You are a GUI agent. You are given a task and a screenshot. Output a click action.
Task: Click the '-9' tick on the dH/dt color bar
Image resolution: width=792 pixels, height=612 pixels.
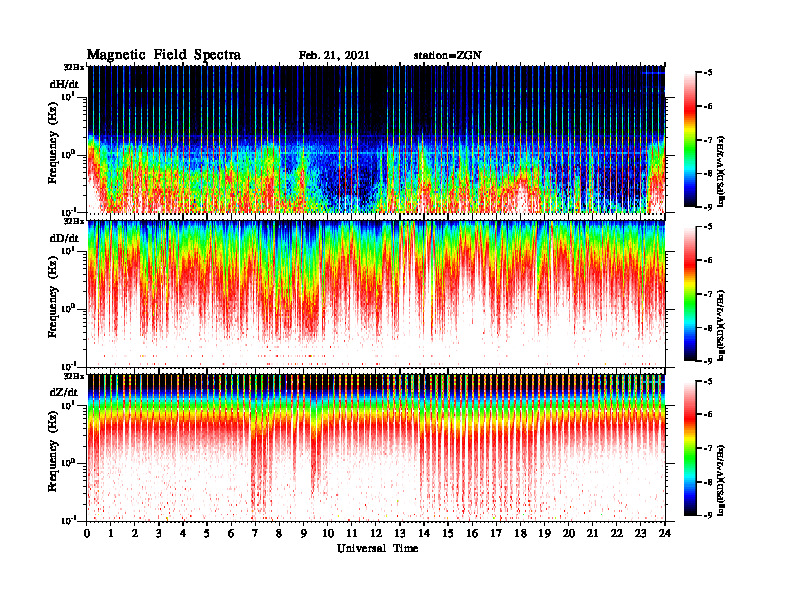click(x=708, y=207)
